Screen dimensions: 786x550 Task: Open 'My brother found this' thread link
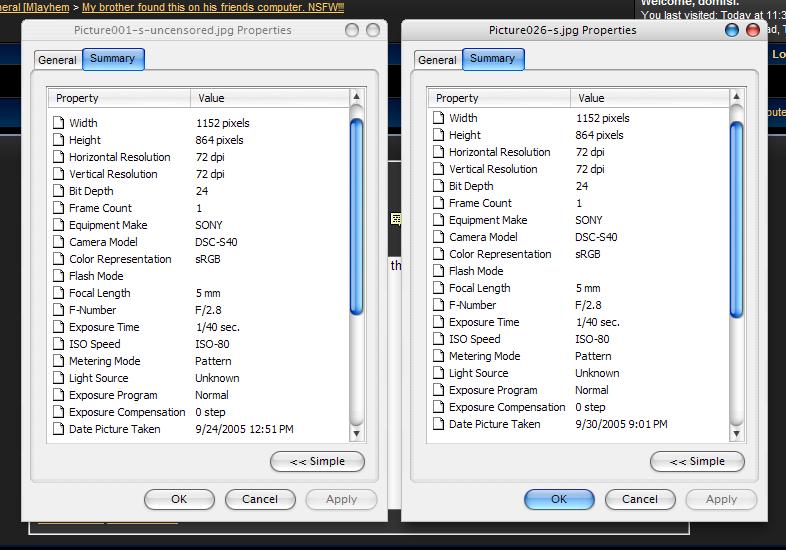(x=213, y=7)
